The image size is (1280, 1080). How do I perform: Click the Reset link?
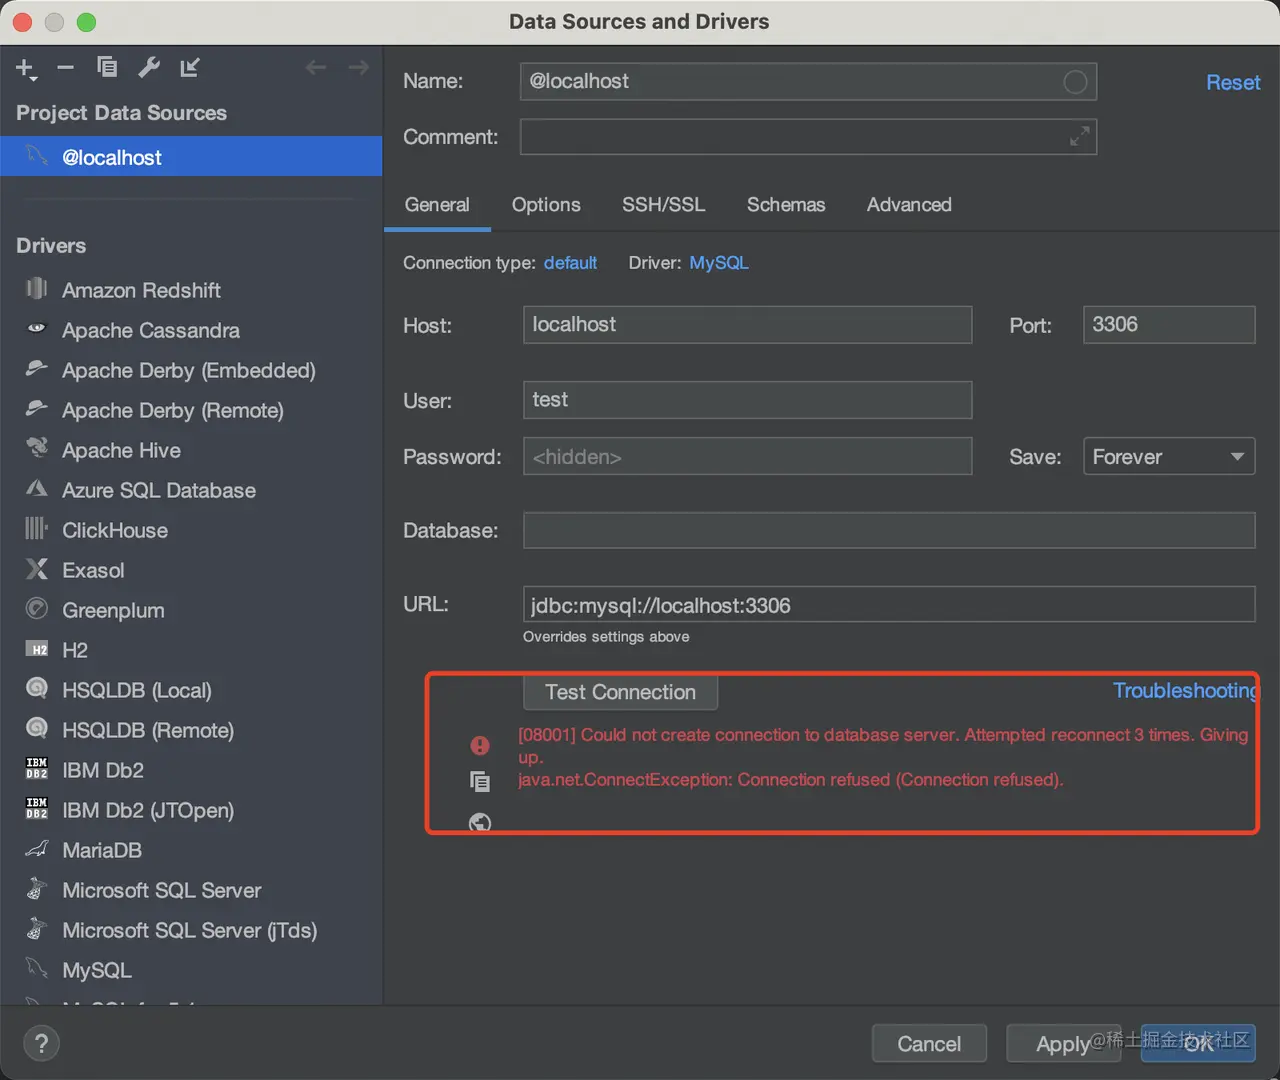(x=1233, y=83)
